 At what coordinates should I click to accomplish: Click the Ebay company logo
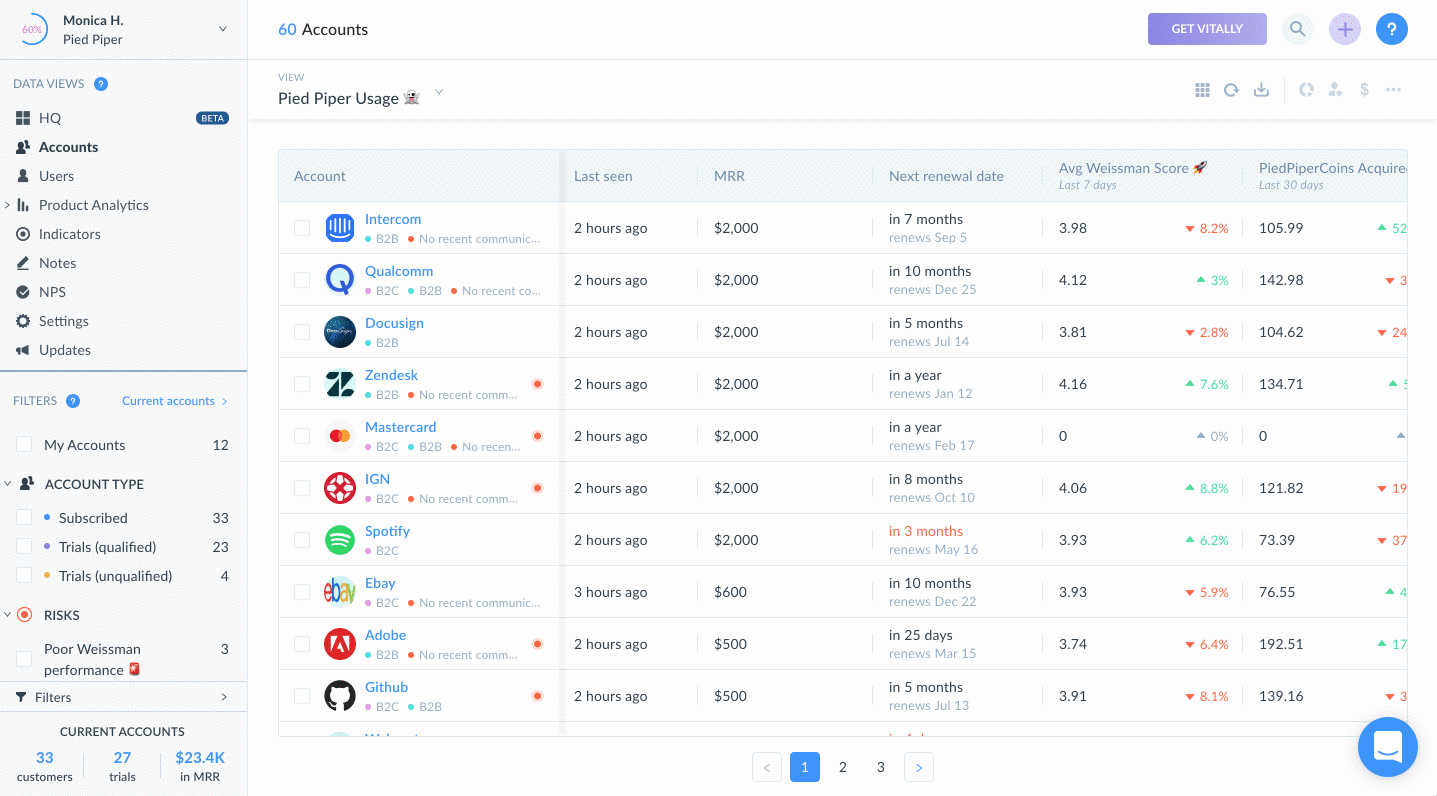[x=340, y=592]
